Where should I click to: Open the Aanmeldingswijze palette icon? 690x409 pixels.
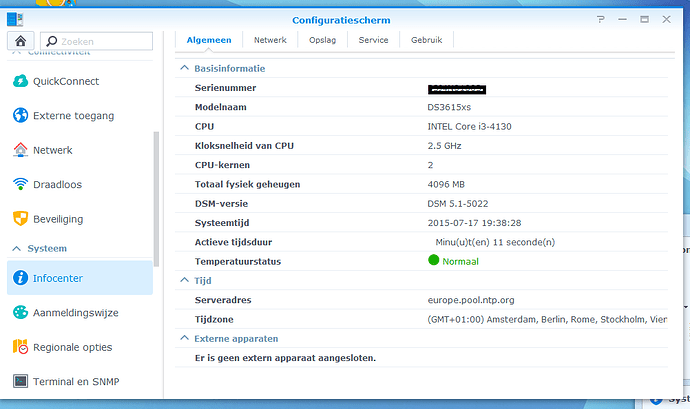click(20, 312)
